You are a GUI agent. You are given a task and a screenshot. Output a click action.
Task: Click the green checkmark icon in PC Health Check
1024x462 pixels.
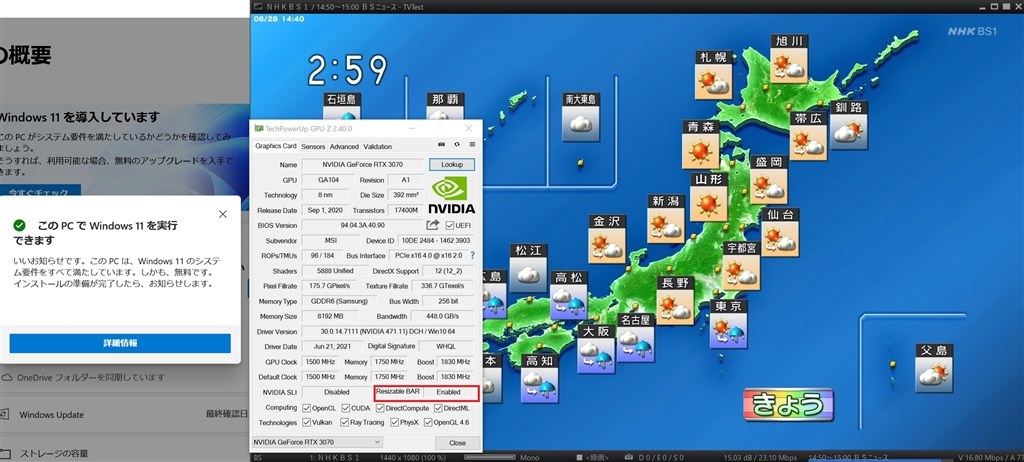20,225
